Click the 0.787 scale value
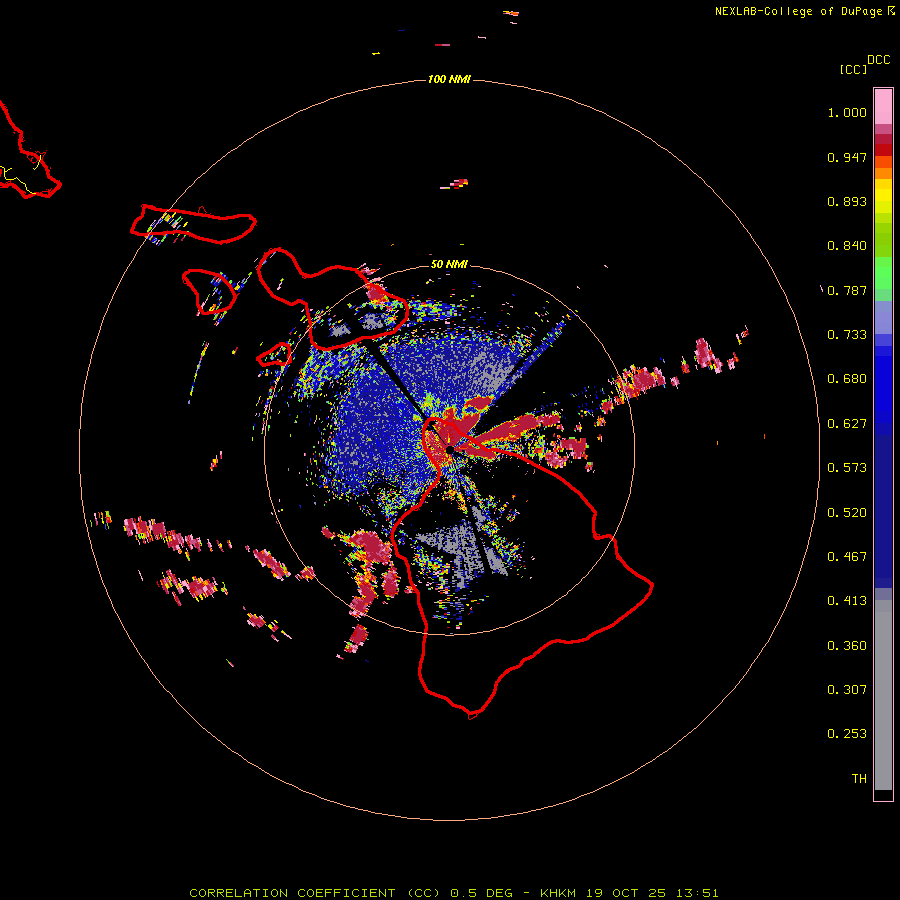This screenshot has width=900, height=900. 847,290
